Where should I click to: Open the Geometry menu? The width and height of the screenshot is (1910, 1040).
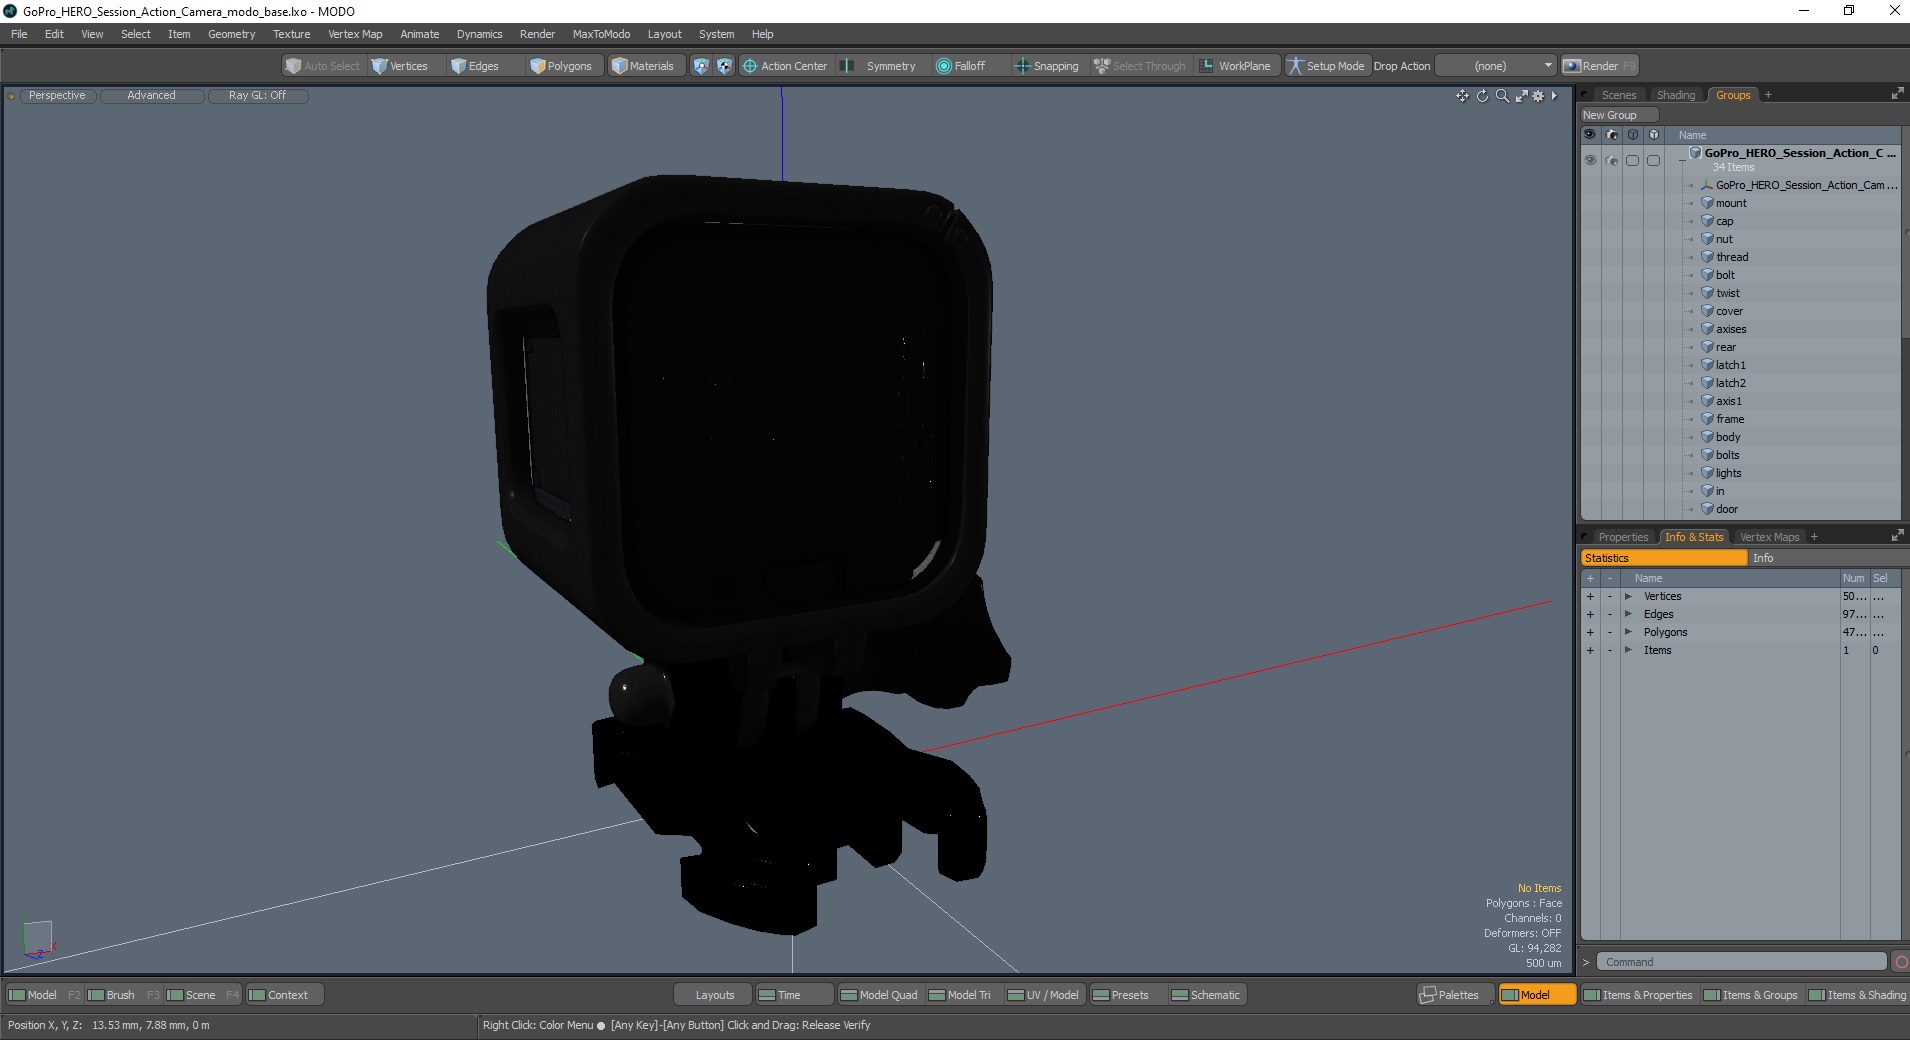click(x=231, y=34)
